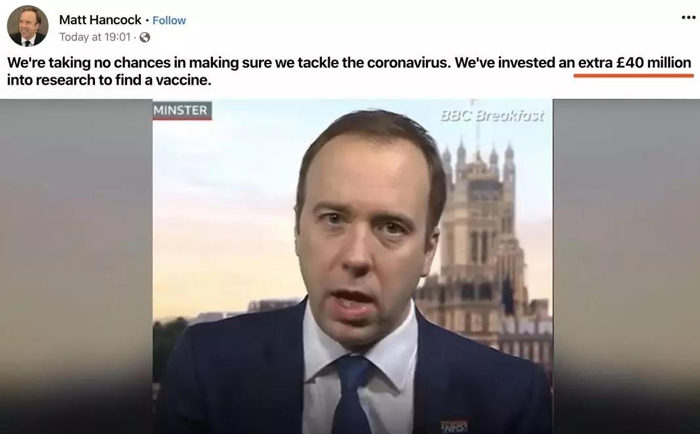The width and height of the screenshot is (700, 434).
Task: Click the Matt Hancock name link
Action: pyautogui.click(x=100, y=20)
